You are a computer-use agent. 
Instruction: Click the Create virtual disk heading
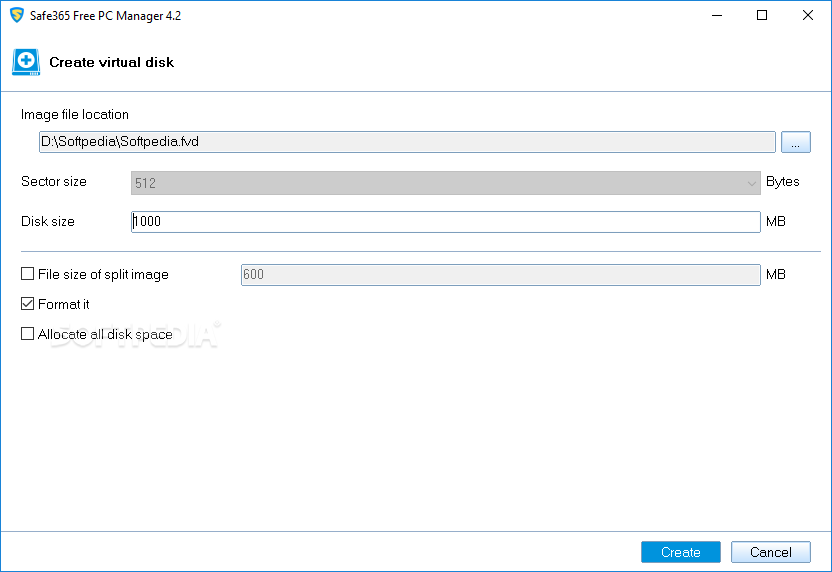(x=111, y=62)
